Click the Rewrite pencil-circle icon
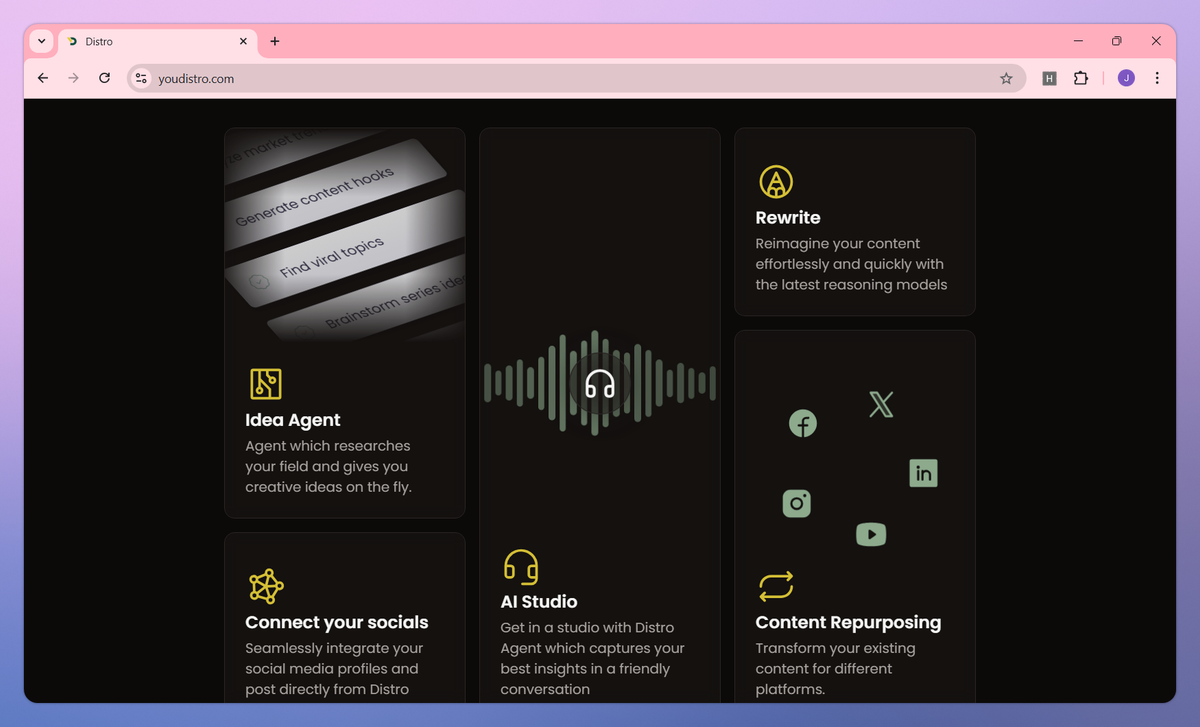1200x727 pixels. tap(776, 182)
